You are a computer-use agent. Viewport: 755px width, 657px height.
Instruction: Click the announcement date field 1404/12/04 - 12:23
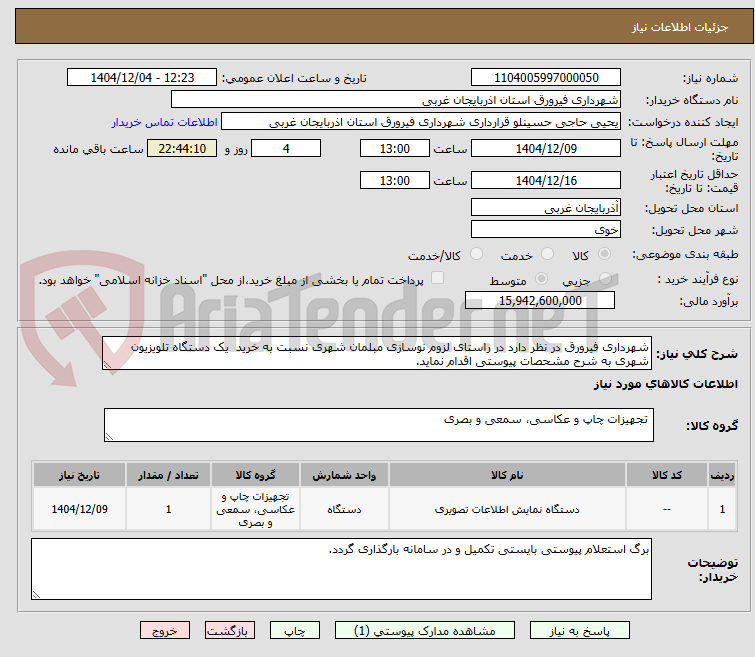[142, 78]
